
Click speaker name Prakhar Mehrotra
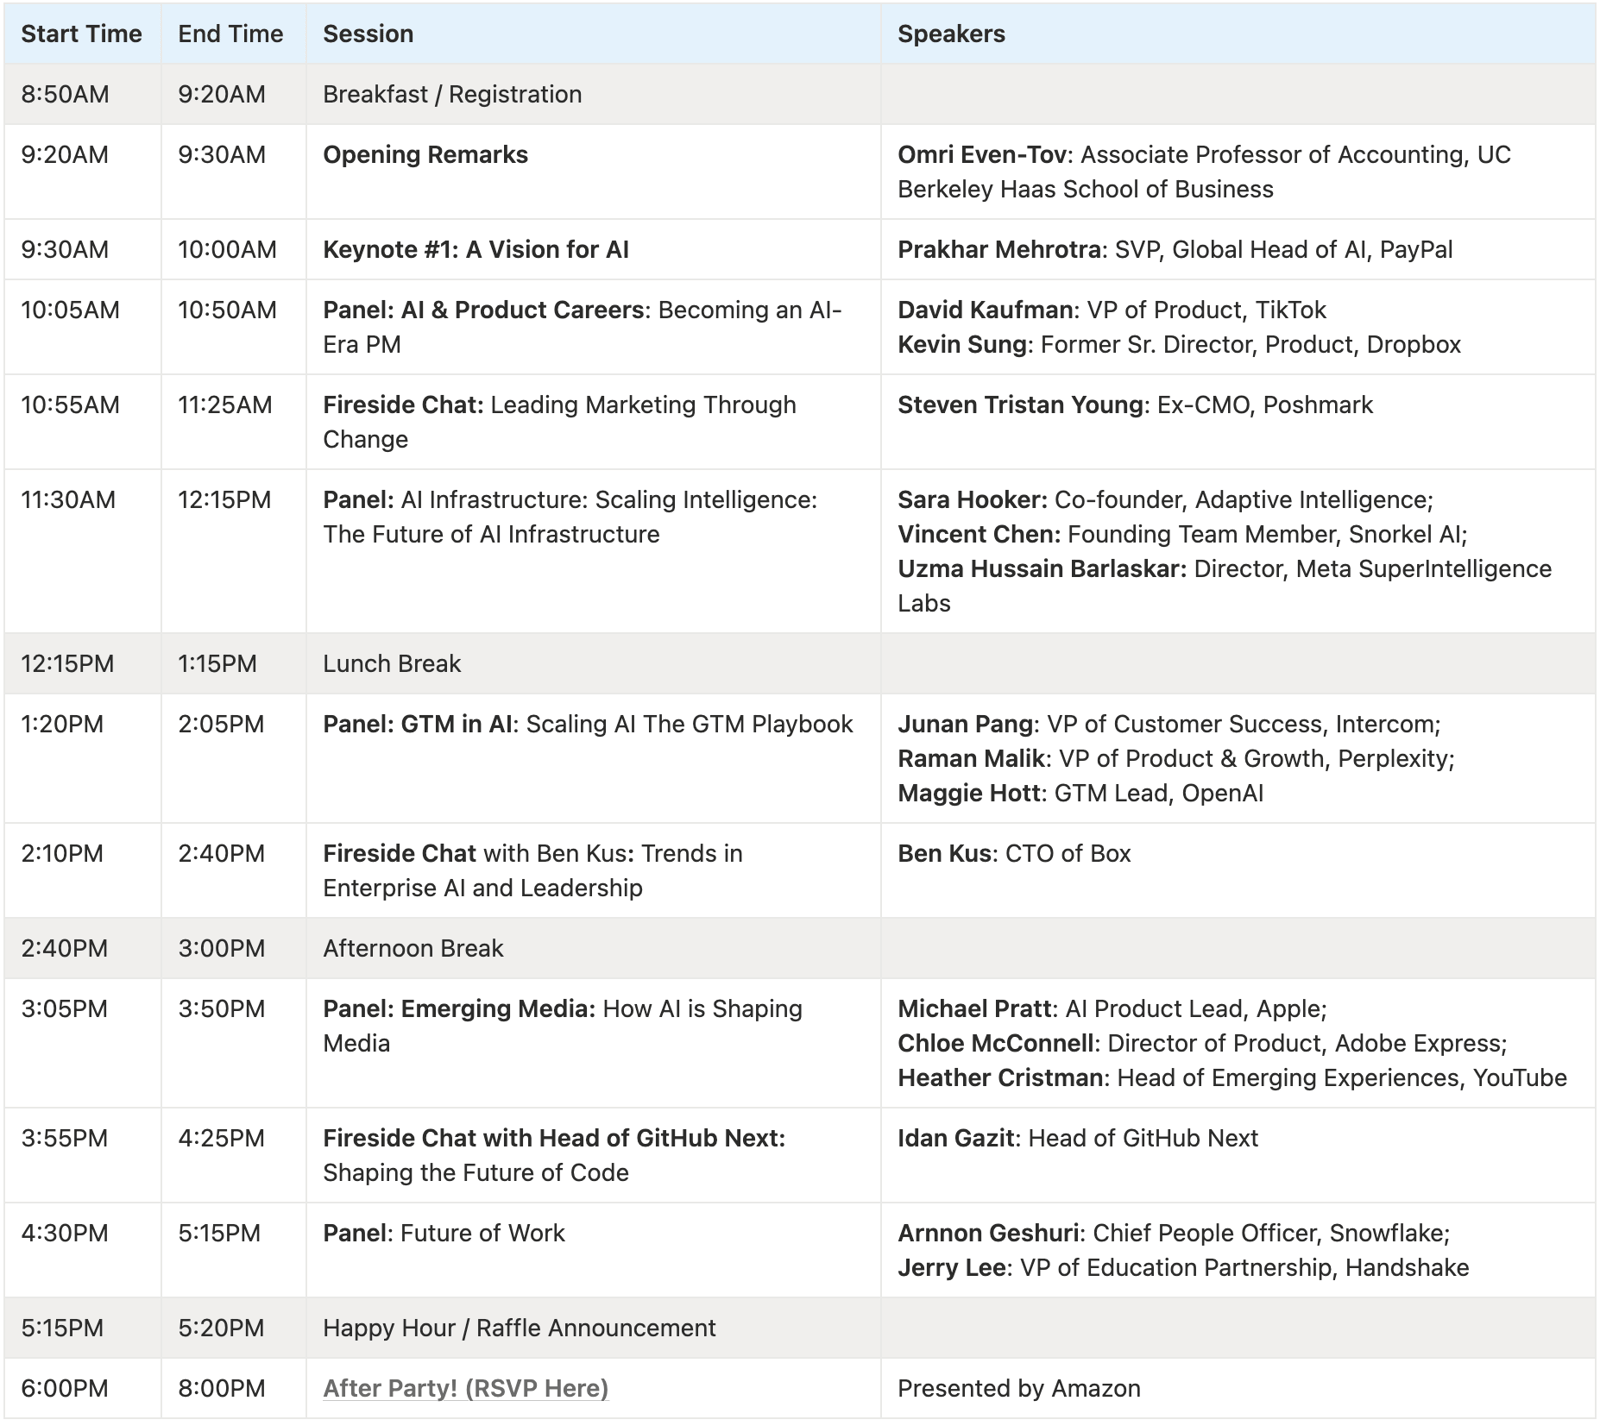click(998, 250)
